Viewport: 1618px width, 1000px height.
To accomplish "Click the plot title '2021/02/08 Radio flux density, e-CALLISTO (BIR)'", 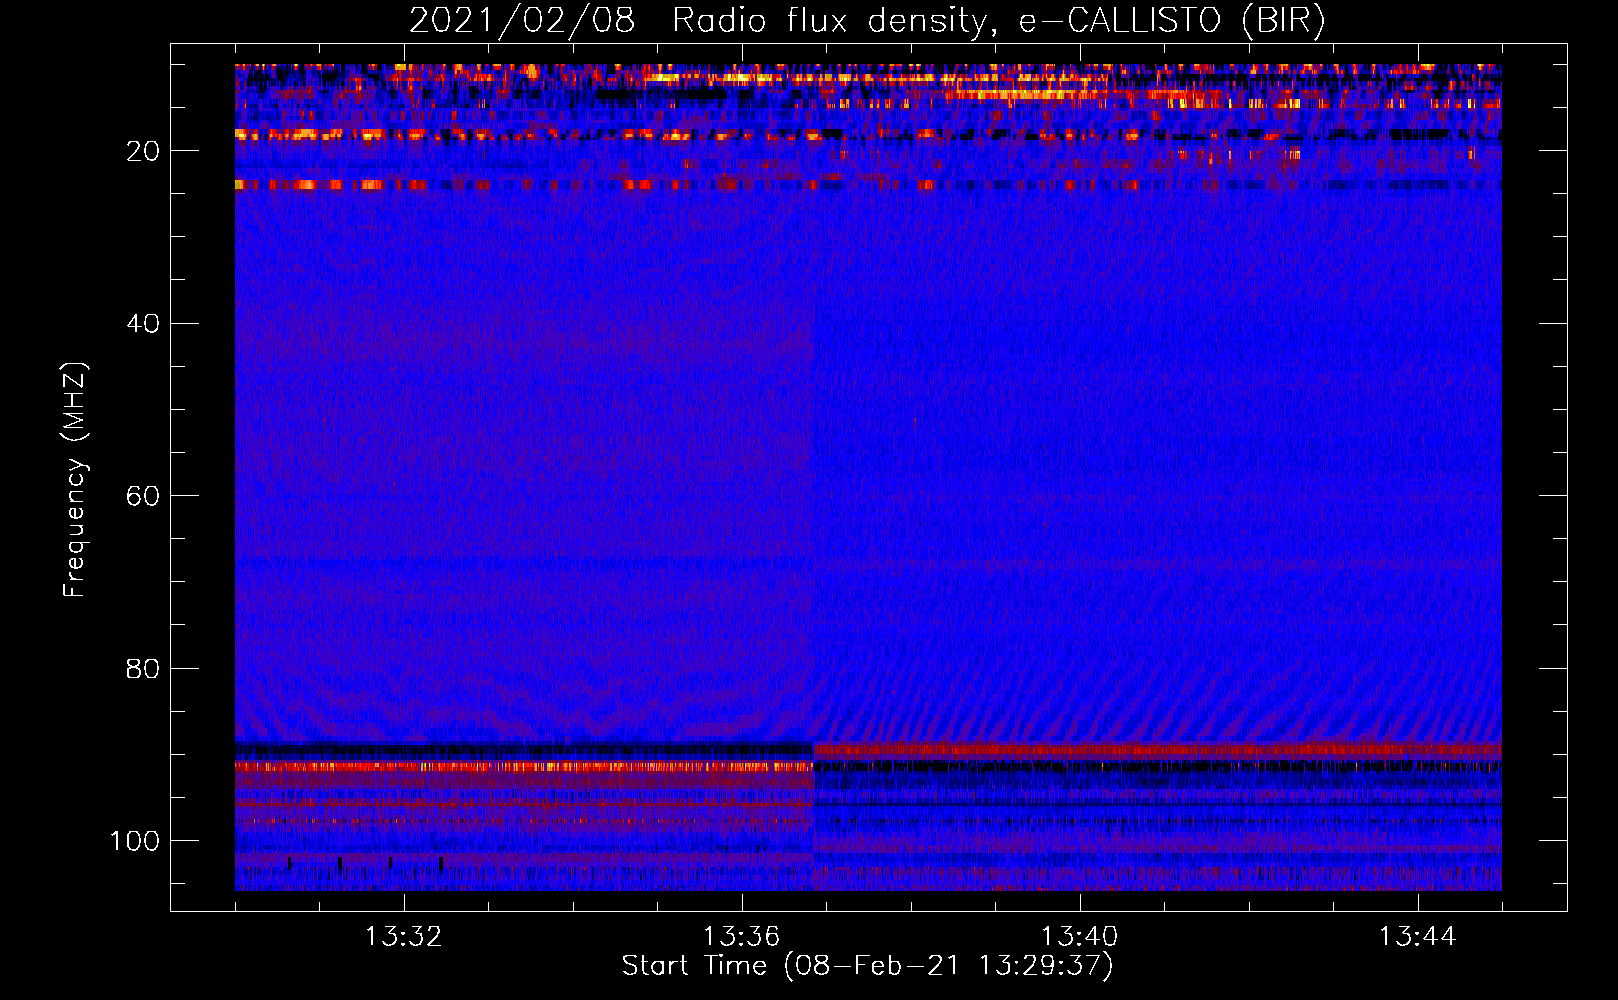I will point(867,21).
